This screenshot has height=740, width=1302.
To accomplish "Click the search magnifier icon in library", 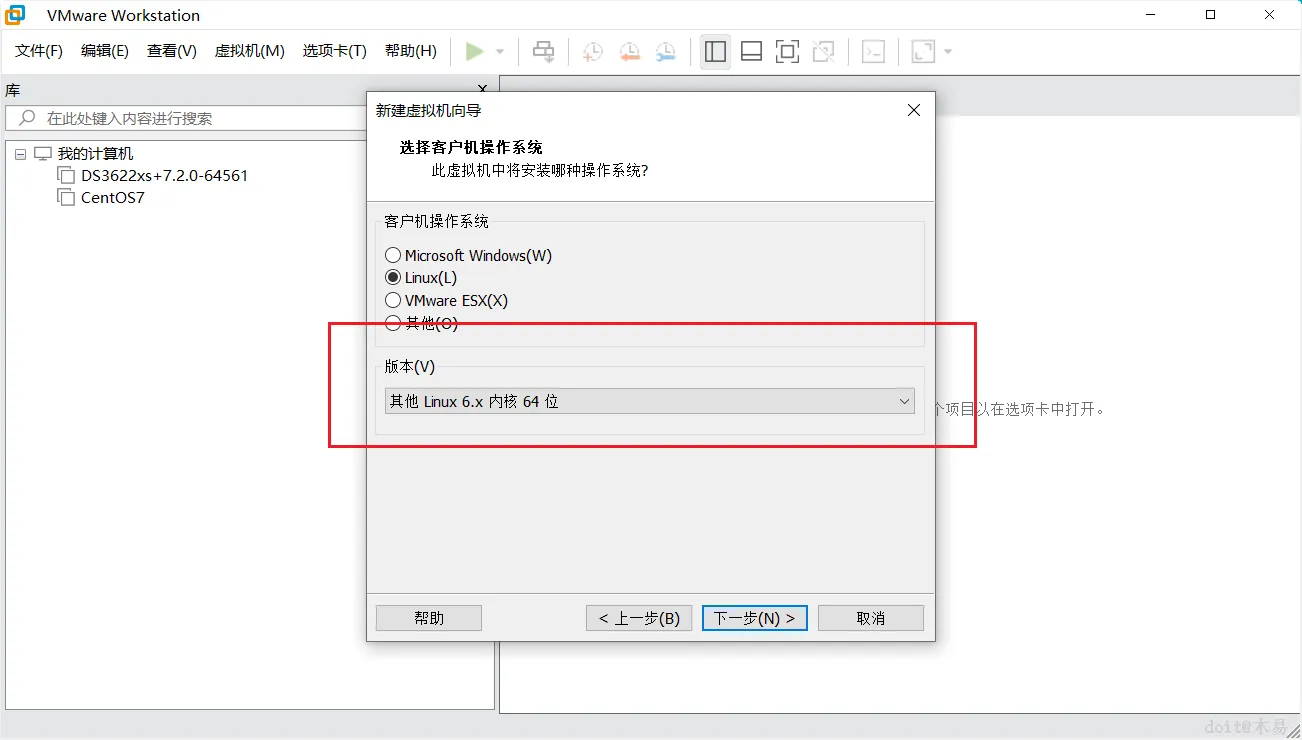I will tap(27, 118).
